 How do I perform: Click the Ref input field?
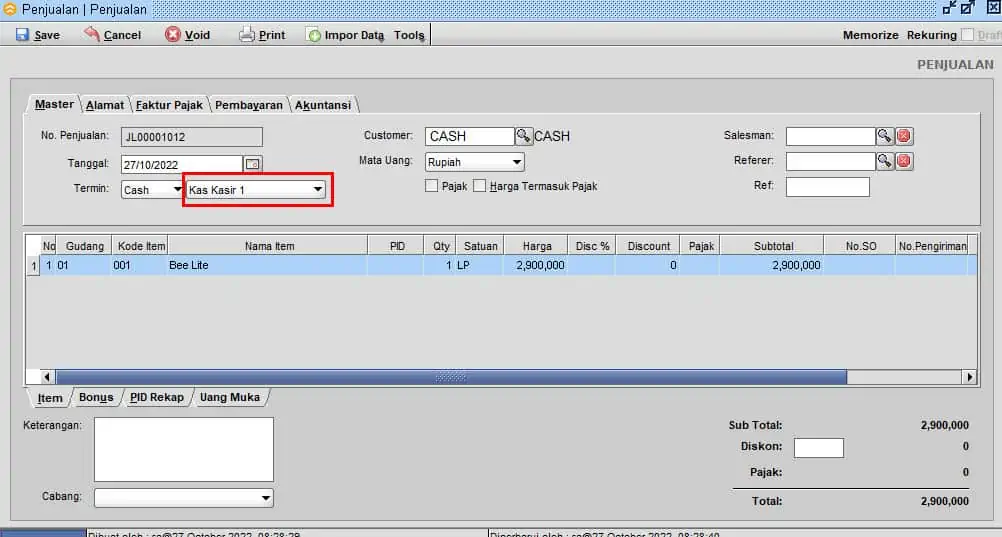click(x=828, y=187)
